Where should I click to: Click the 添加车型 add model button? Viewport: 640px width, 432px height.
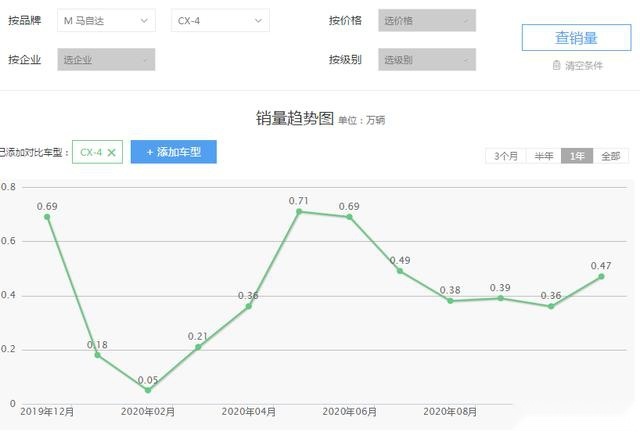coord(173,152)
